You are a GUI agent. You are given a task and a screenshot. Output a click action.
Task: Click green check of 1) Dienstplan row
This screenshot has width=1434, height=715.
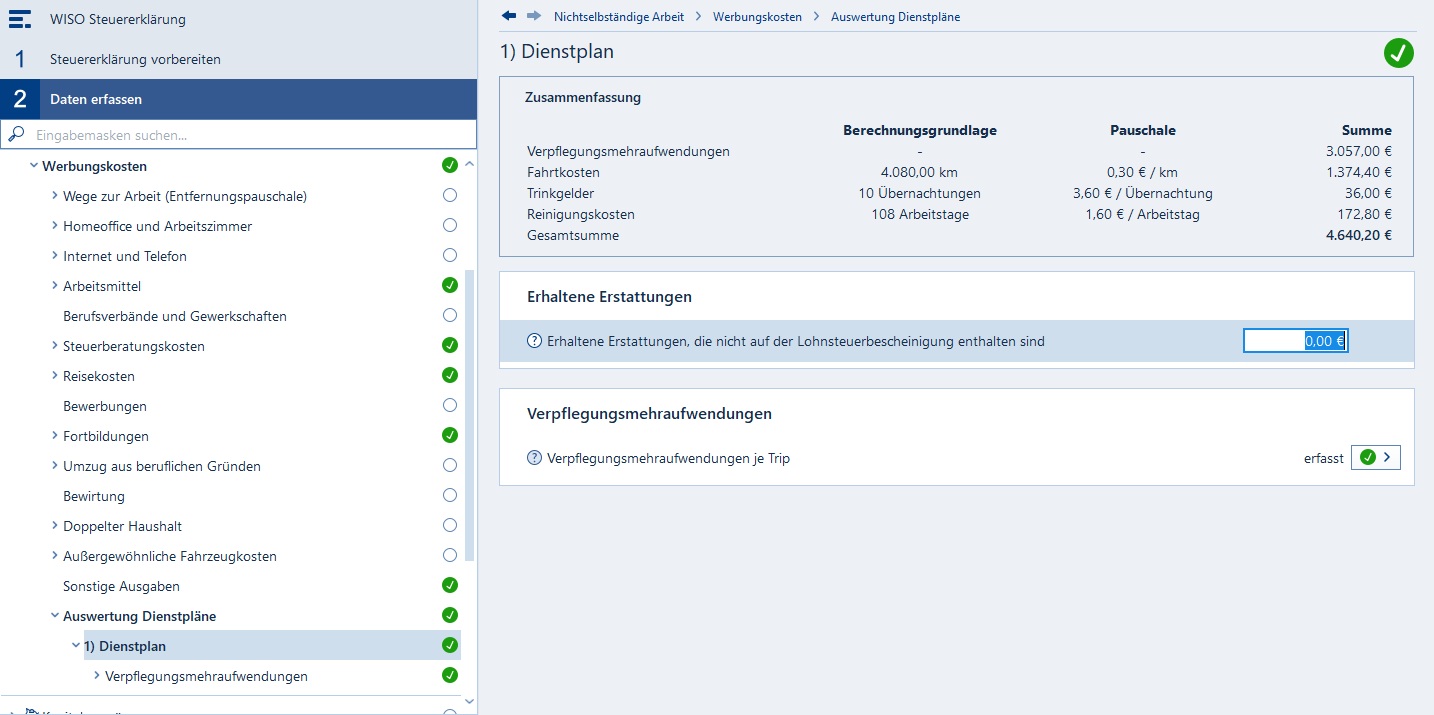pyautogui.click(x=450, y=645)
